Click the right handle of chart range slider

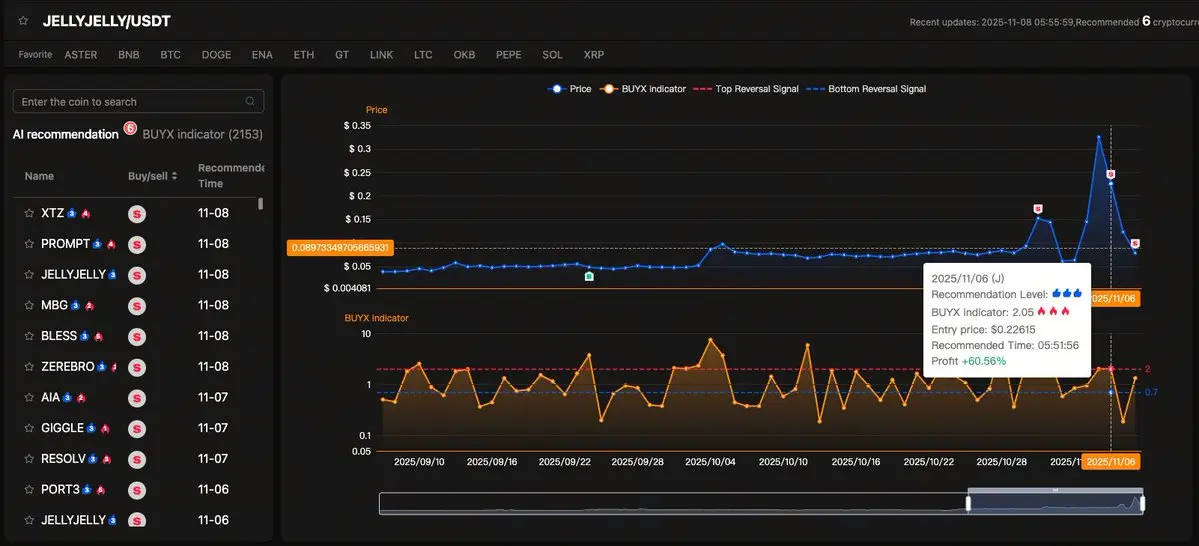[1142, 503]
